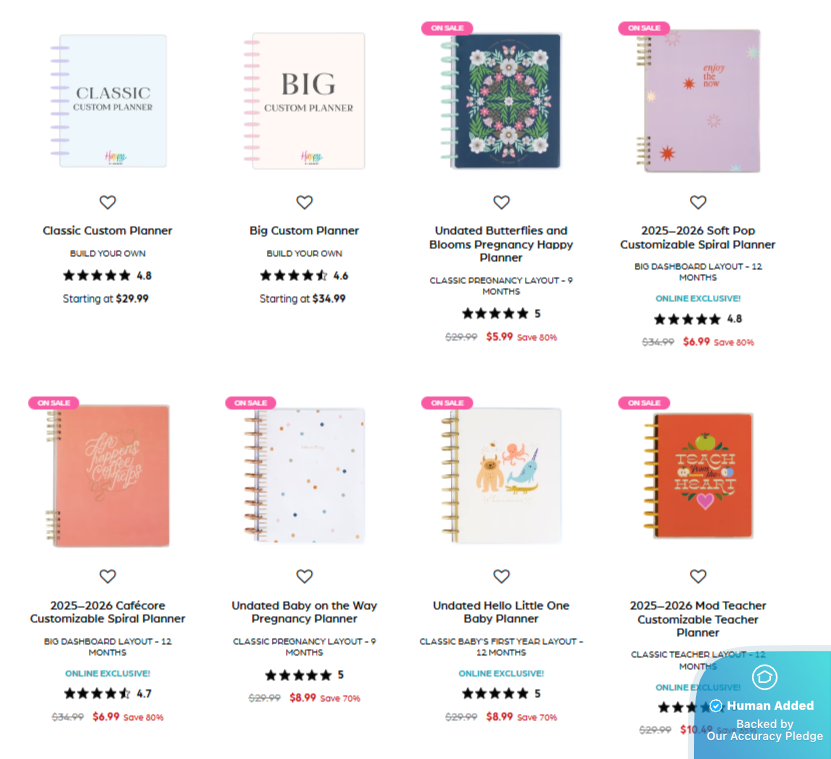Click the Human Added accuracy pledge badge

tap(763, 704)
